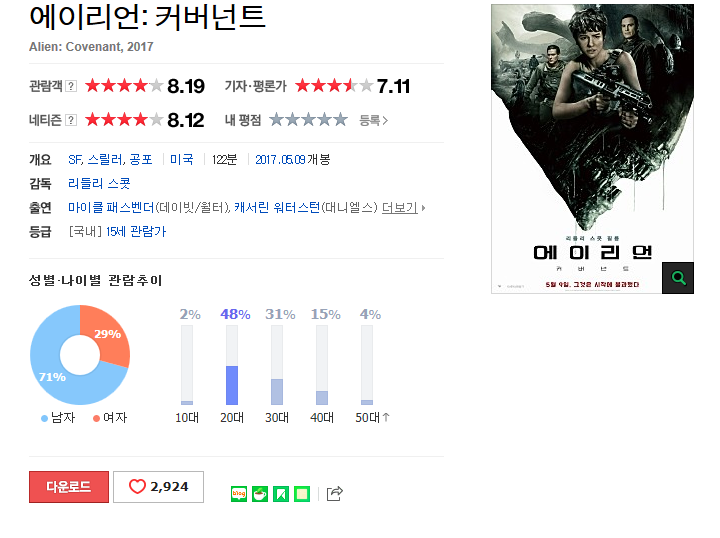The width and height of the screenshot is (720, 538).
Task: Set my rating on the 내 평점 stars
Action: [308, 120]
